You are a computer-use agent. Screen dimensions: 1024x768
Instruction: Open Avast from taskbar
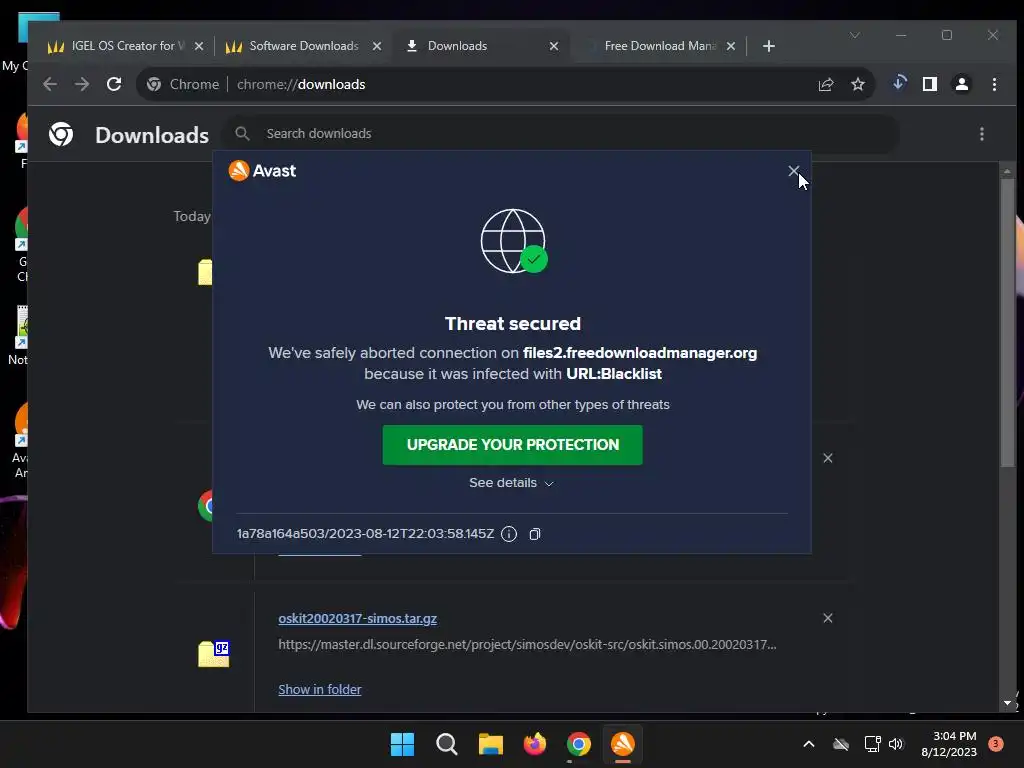pos(622,744)
